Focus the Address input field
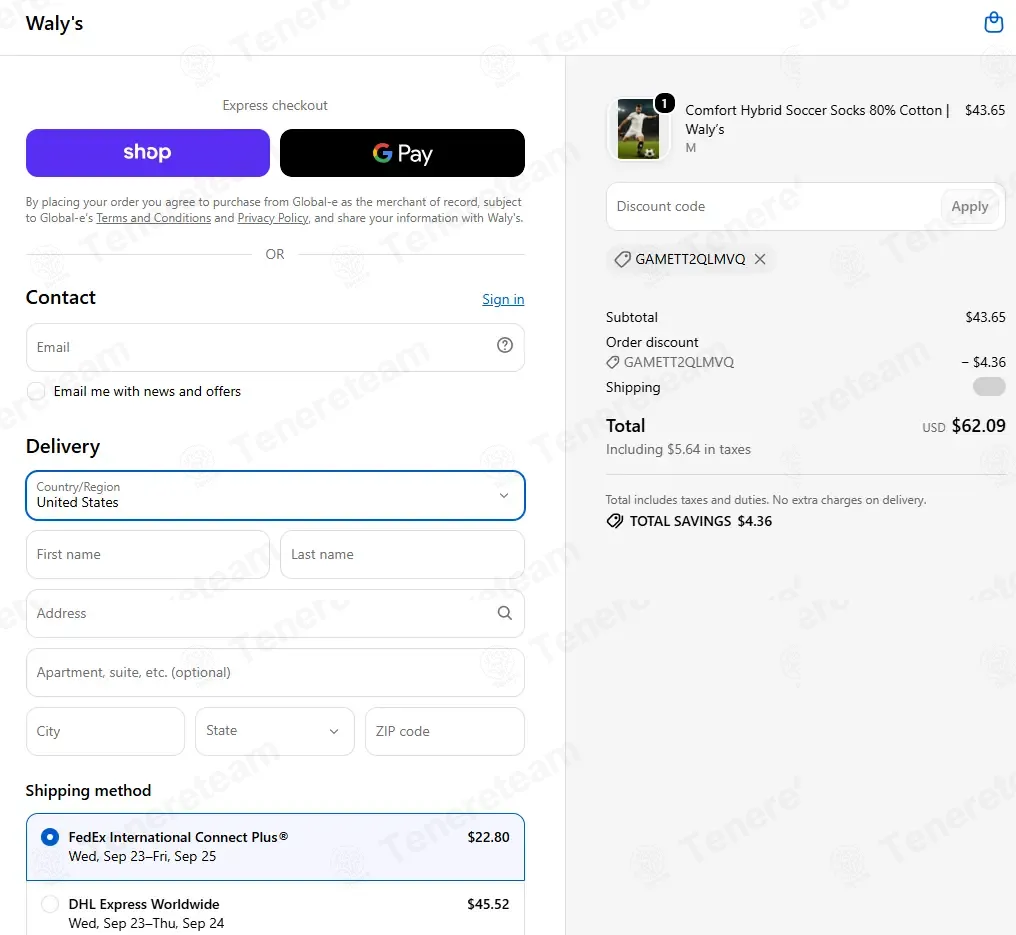 tap(275, 614)
